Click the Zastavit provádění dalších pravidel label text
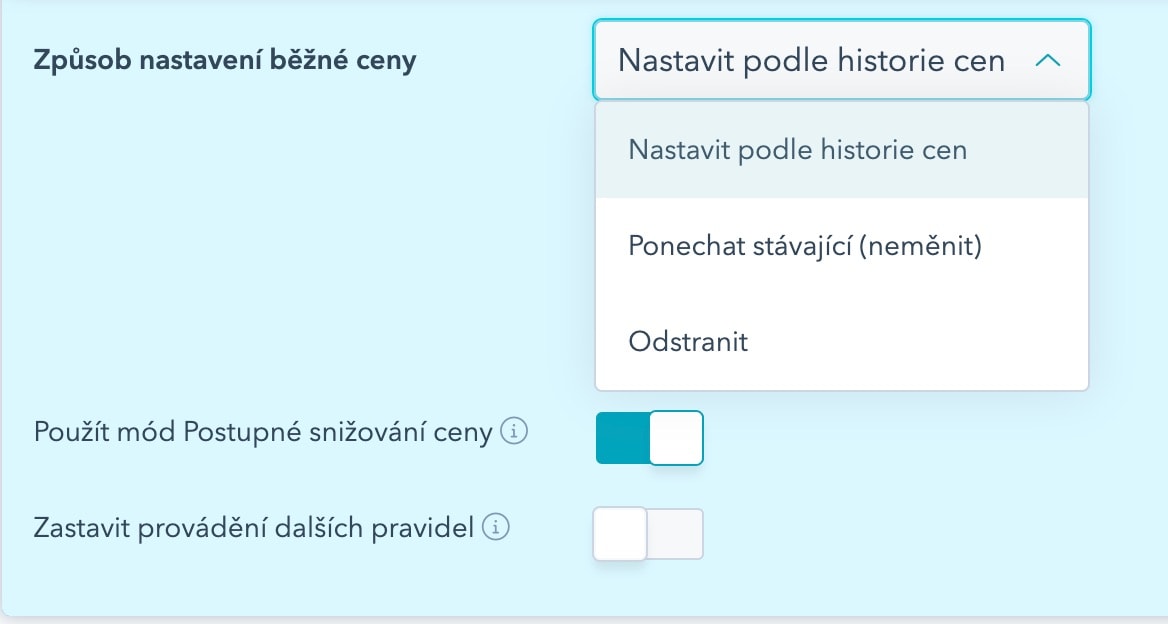The image size is (1168, 624). click(x=254, y=528)
